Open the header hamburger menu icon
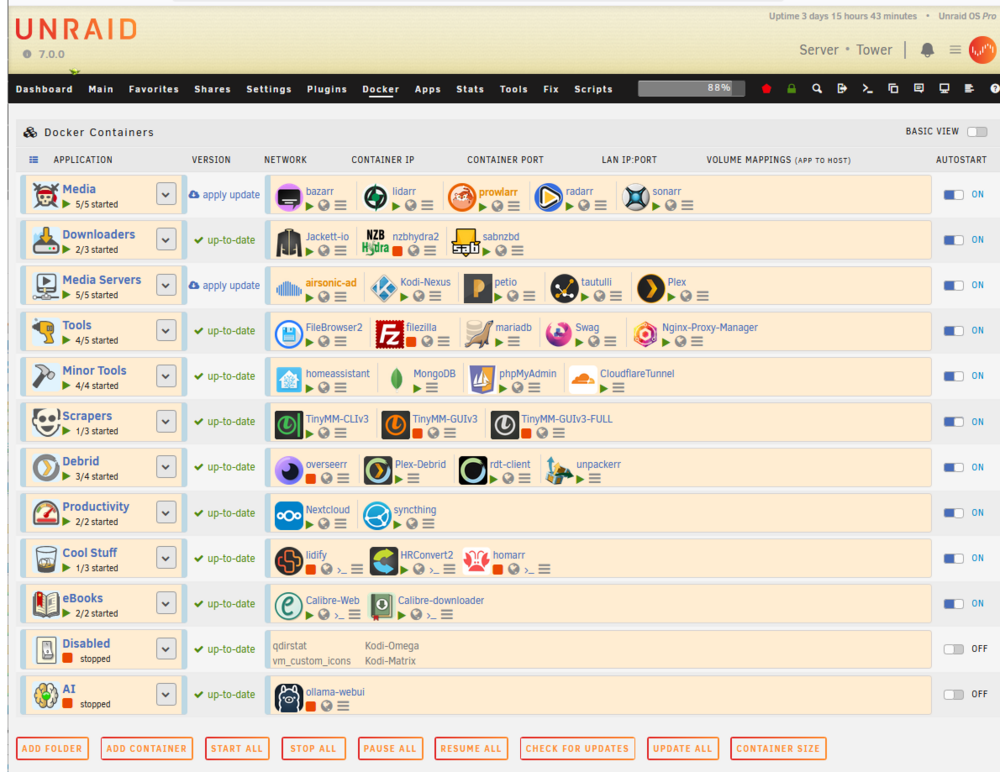 (x=955, y=50)
